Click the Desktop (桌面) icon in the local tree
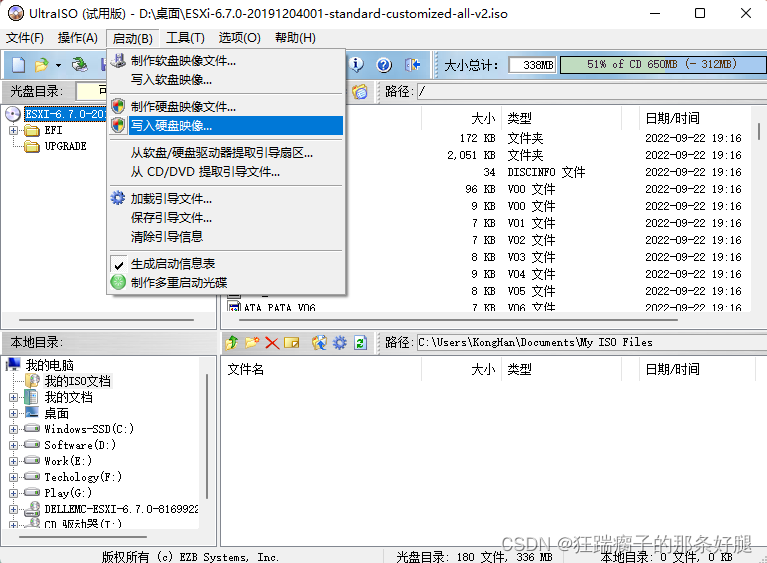 point(32,413)
